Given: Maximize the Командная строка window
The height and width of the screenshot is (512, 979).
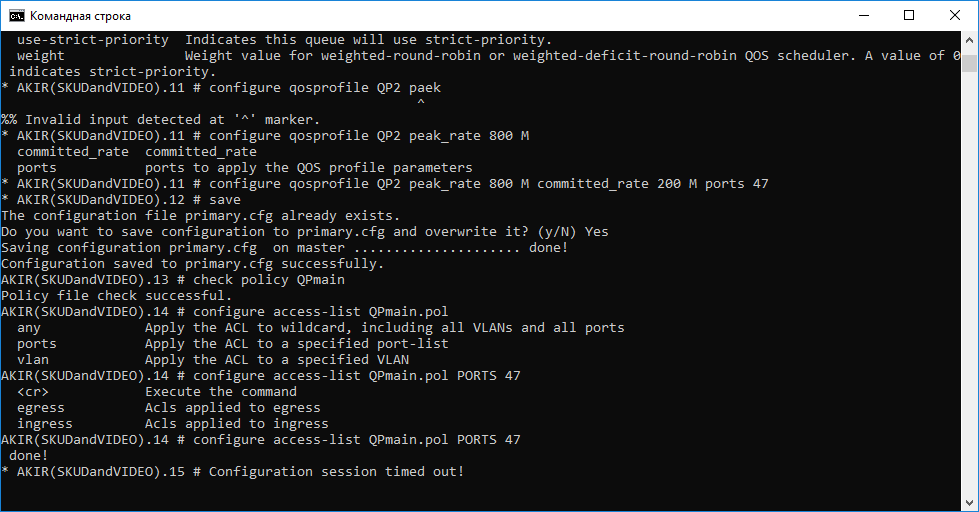Looking at the screenshot, I should tap(909, 15).
